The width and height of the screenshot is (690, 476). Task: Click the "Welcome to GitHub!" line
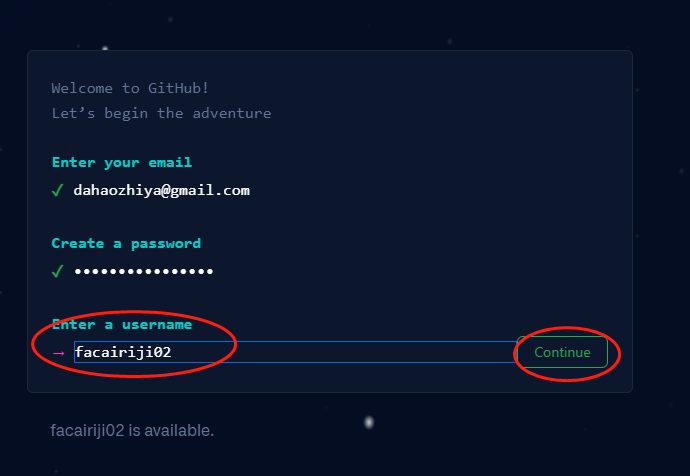coord(130,88)
